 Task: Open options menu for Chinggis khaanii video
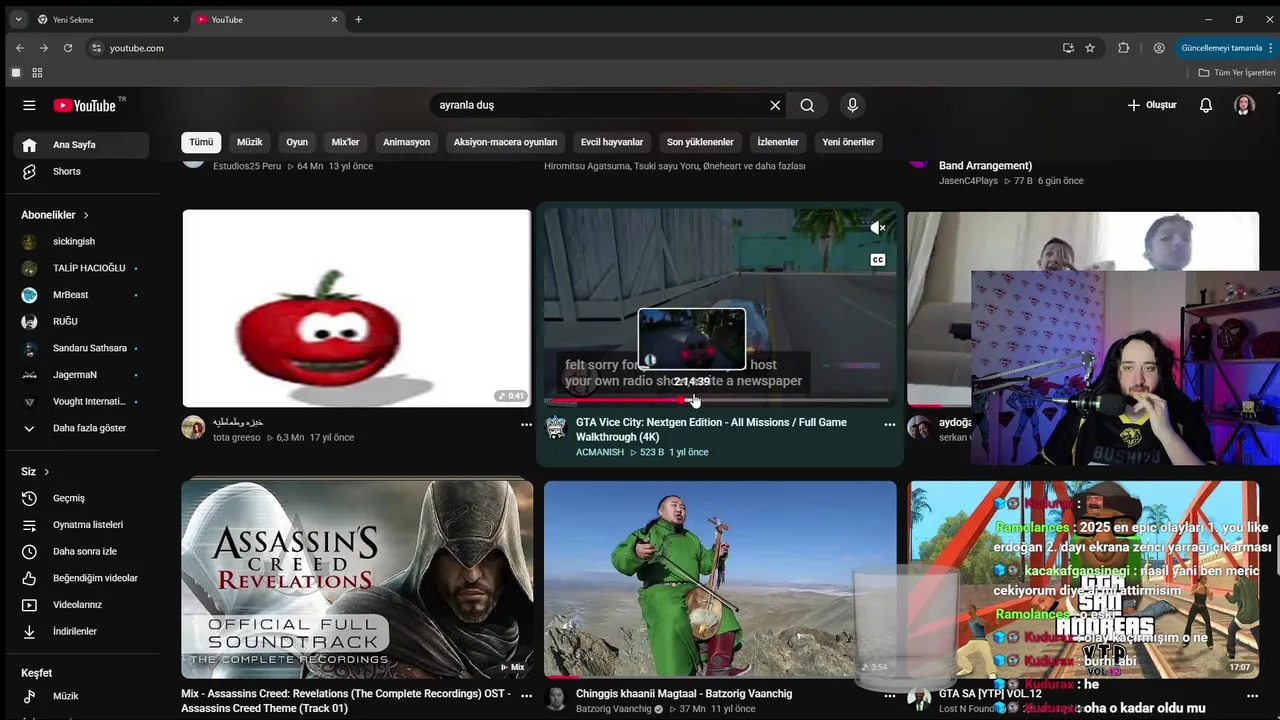[x=889, y=696]
